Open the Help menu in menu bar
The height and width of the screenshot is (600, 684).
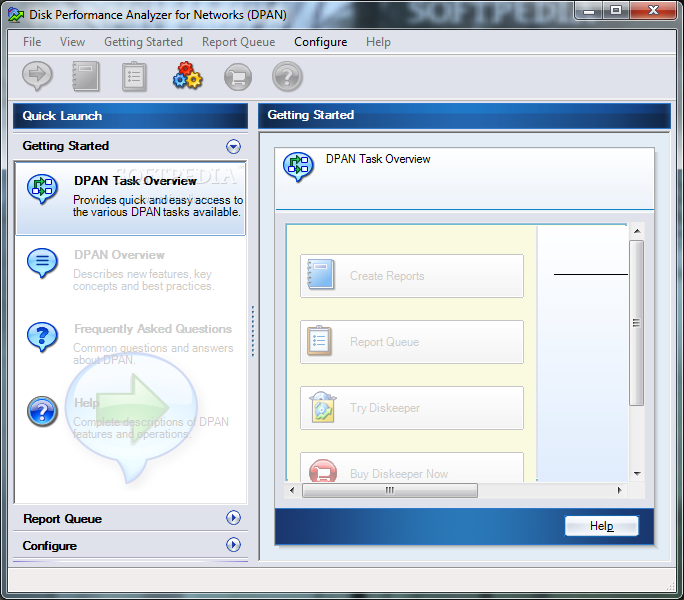[x=378, y=42]
